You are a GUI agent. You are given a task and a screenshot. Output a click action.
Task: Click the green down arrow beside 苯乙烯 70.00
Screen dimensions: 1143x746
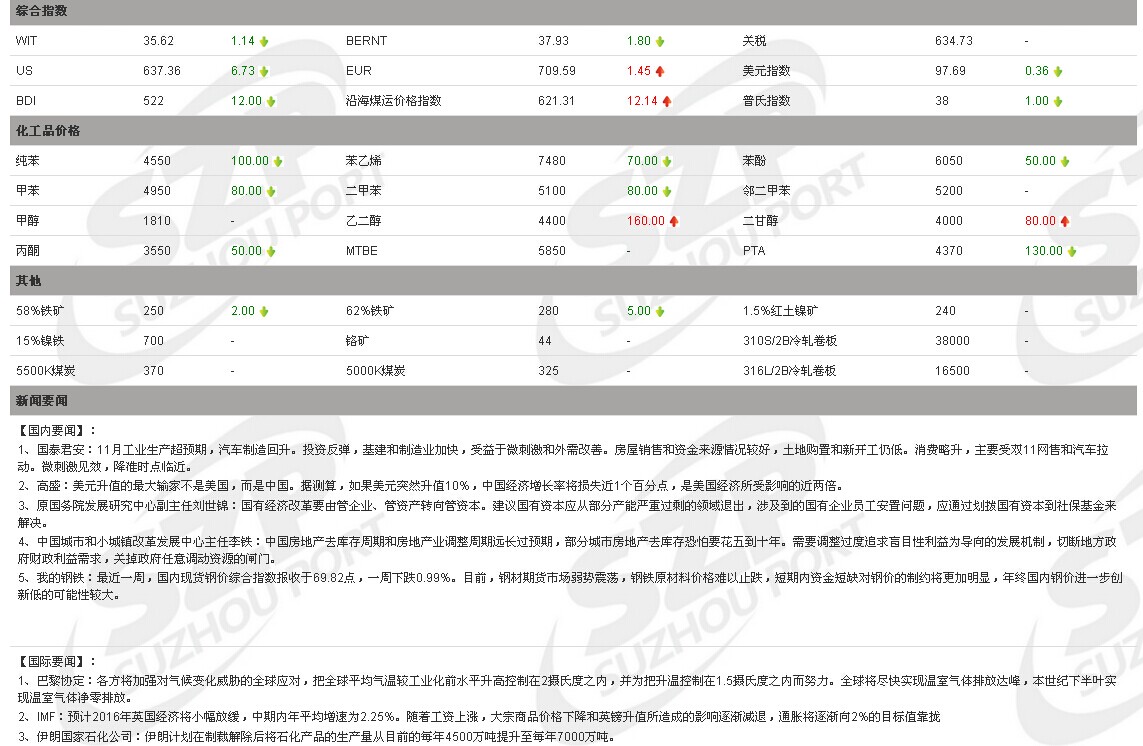click(x=667, y=161)
